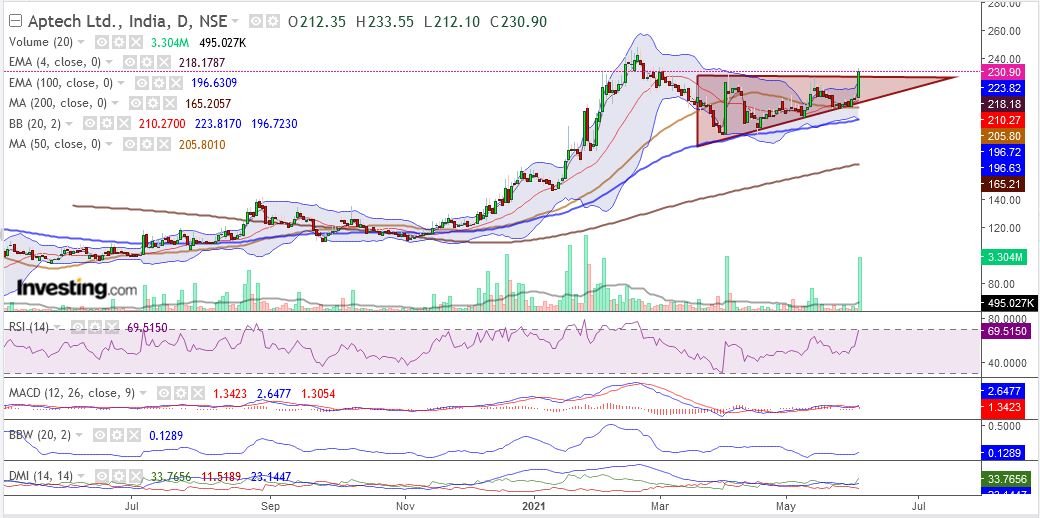Expand the Volume (20) dropdown arrow

[x=81, y=42]
